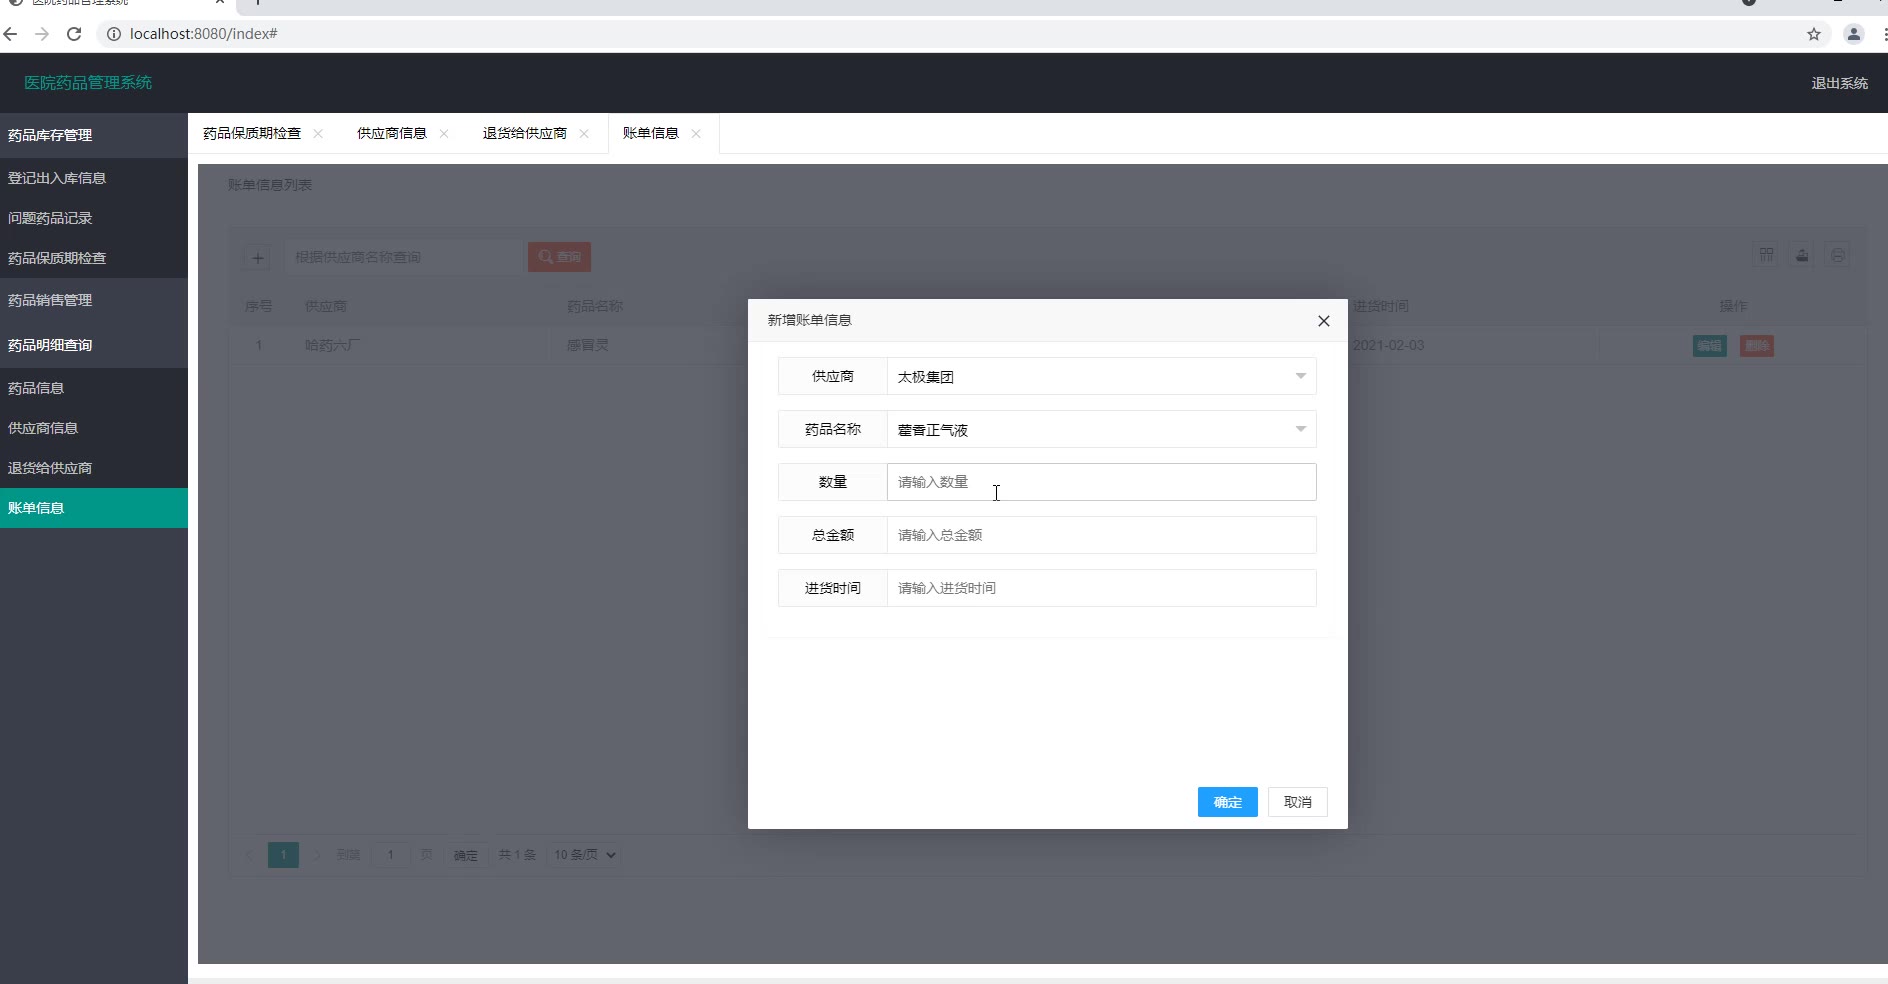Open the 供应商 dropdown showing 太极集团
Image resolution: width=1888 pixels, height=984 pixels.
click(1101, 377)
